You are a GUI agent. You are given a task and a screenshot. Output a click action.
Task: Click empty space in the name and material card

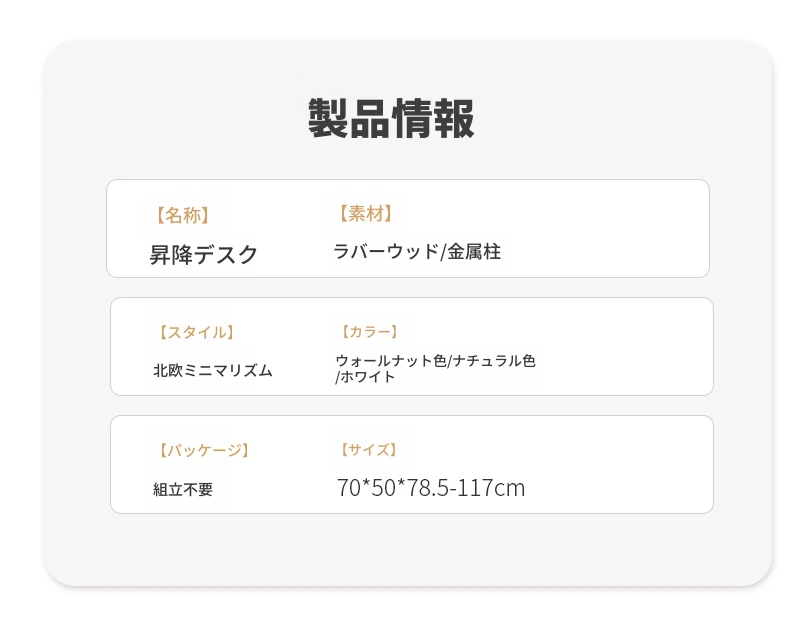click(605, 228)
